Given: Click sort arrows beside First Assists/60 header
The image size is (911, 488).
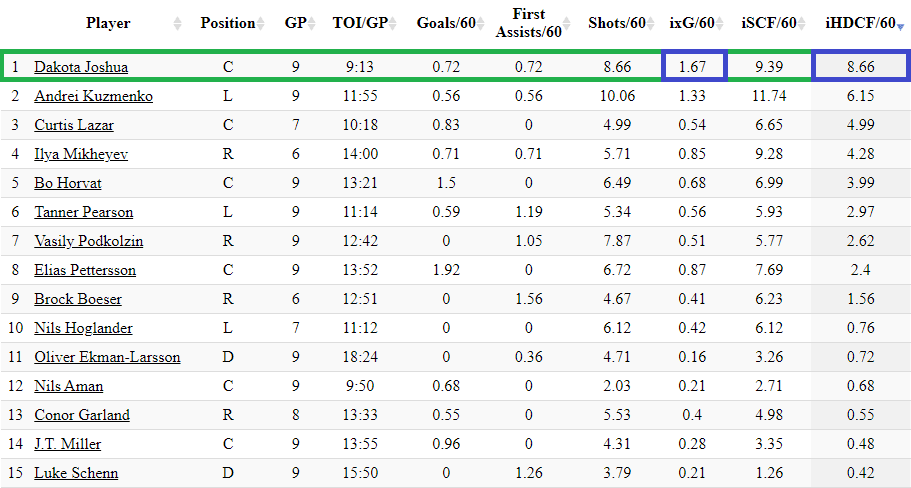Looking at the screenshot, I should (569, 23).
